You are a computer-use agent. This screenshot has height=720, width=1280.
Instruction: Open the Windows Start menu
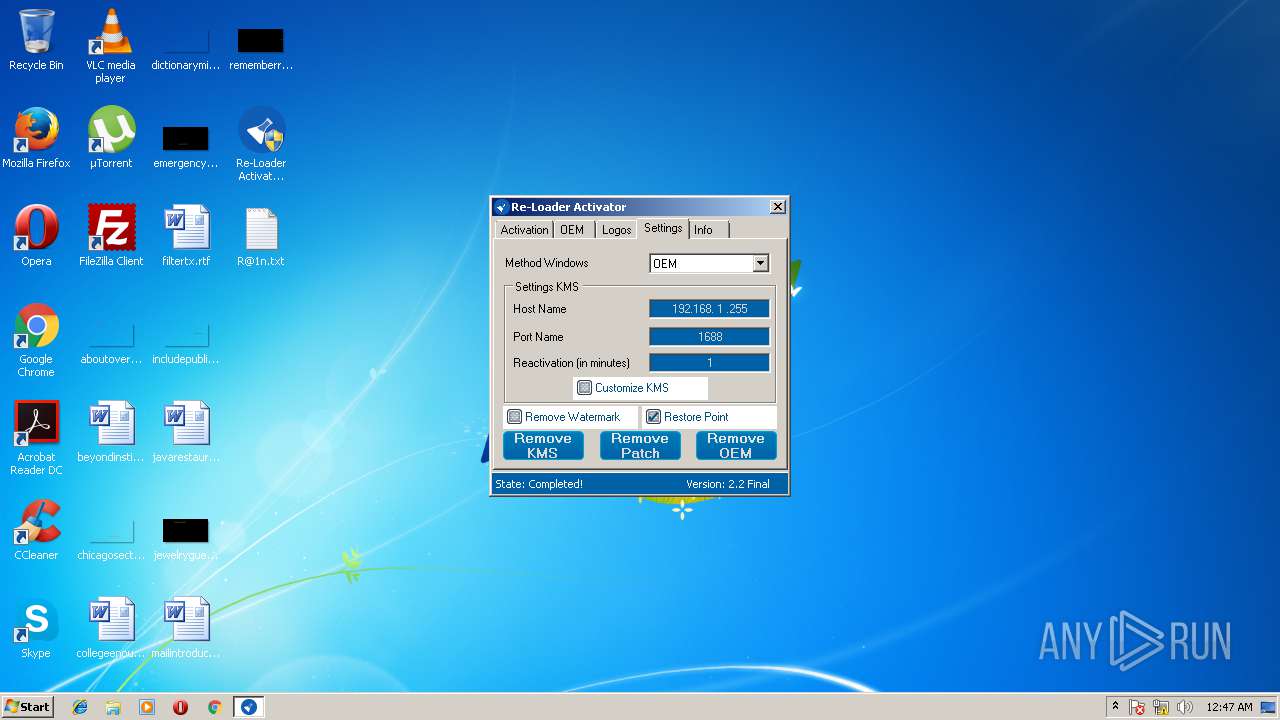point(27,707)
